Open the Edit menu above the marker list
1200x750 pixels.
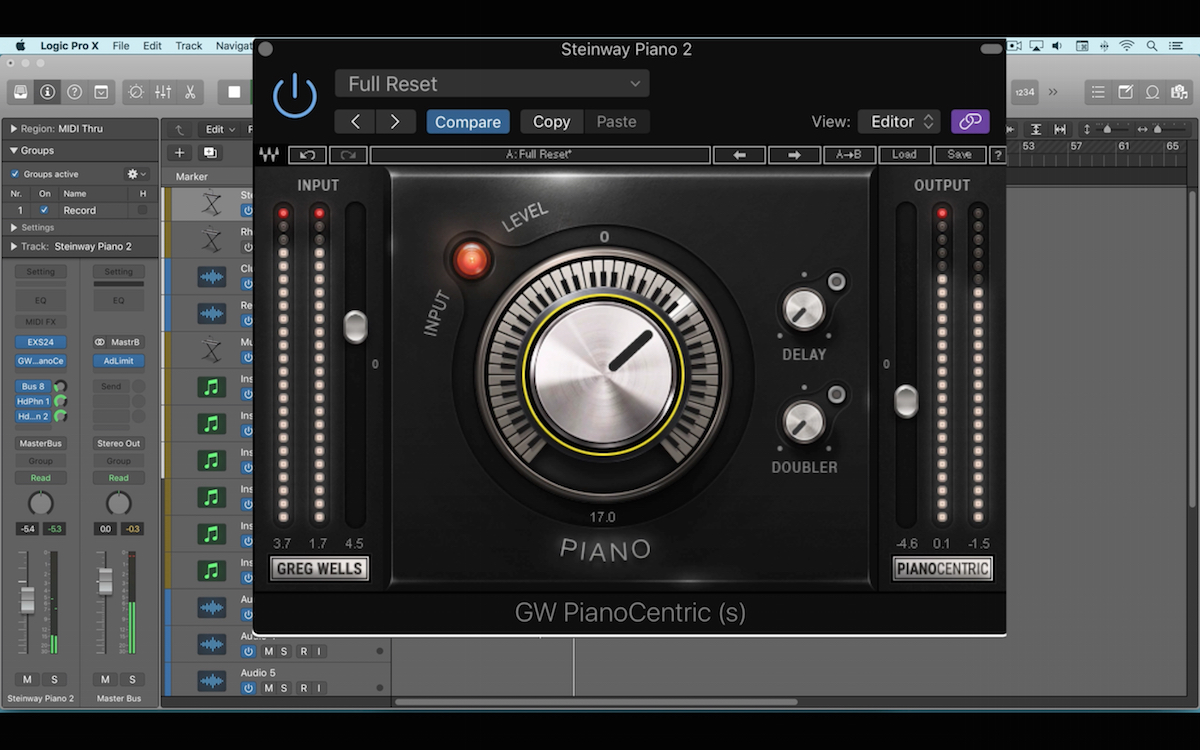(218, 130)
